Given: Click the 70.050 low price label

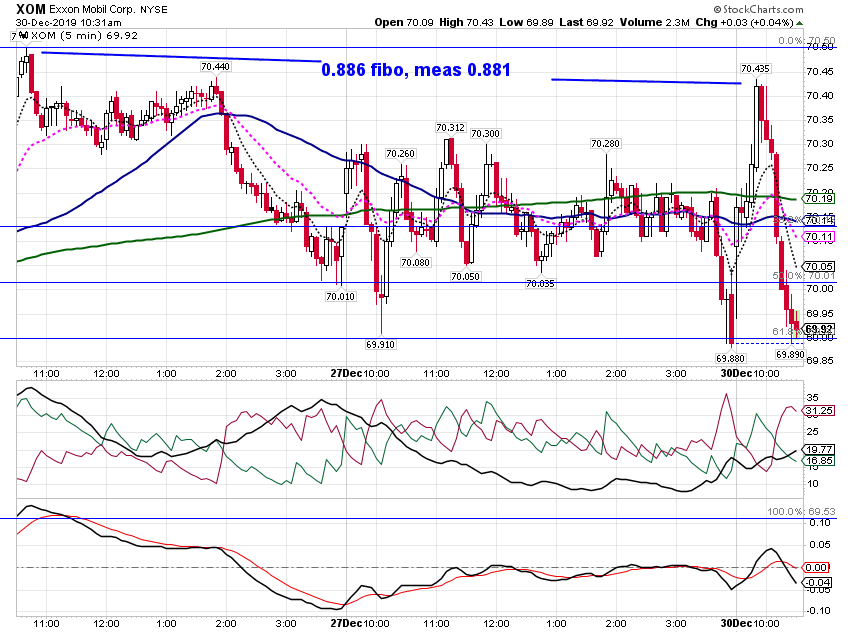Looking at the screenshot, I should click(465, 276).
